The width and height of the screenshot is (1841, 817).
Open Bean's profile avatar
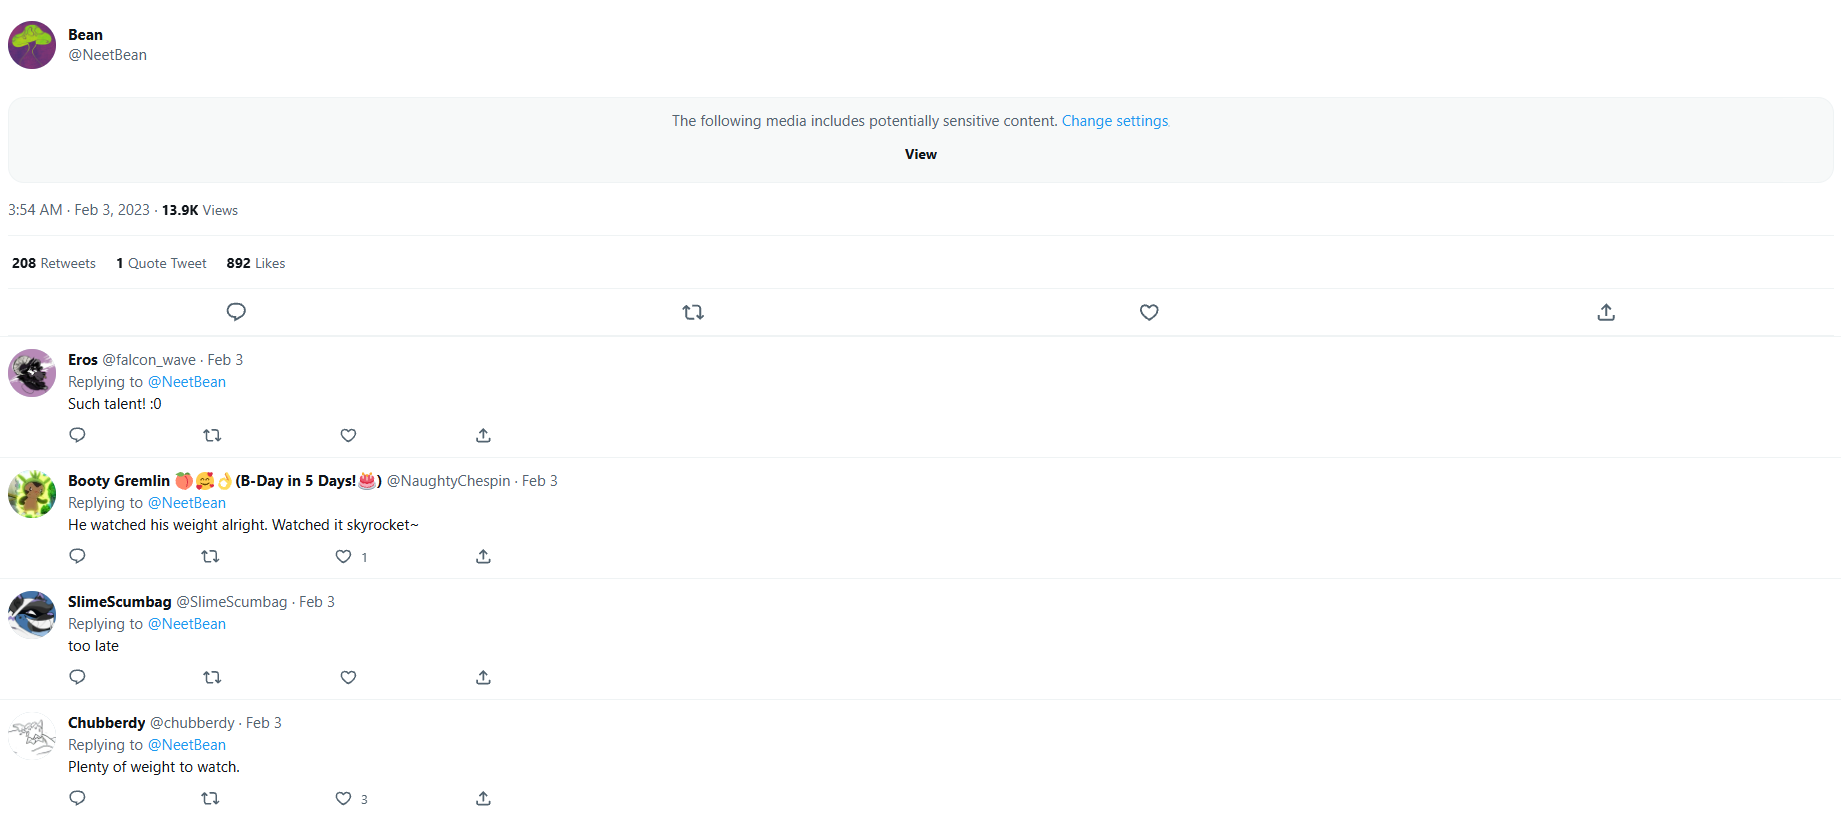click(32, 45)
